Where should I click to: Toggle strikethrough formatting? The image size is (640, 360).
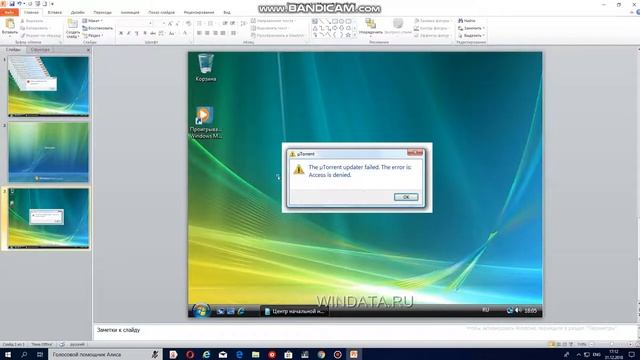click(153, 33)
